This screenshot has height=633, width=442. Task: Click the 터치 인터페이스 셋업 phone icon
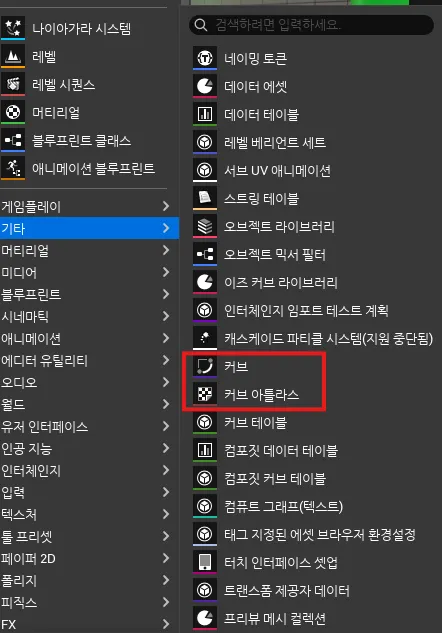(x=205, y=562)
